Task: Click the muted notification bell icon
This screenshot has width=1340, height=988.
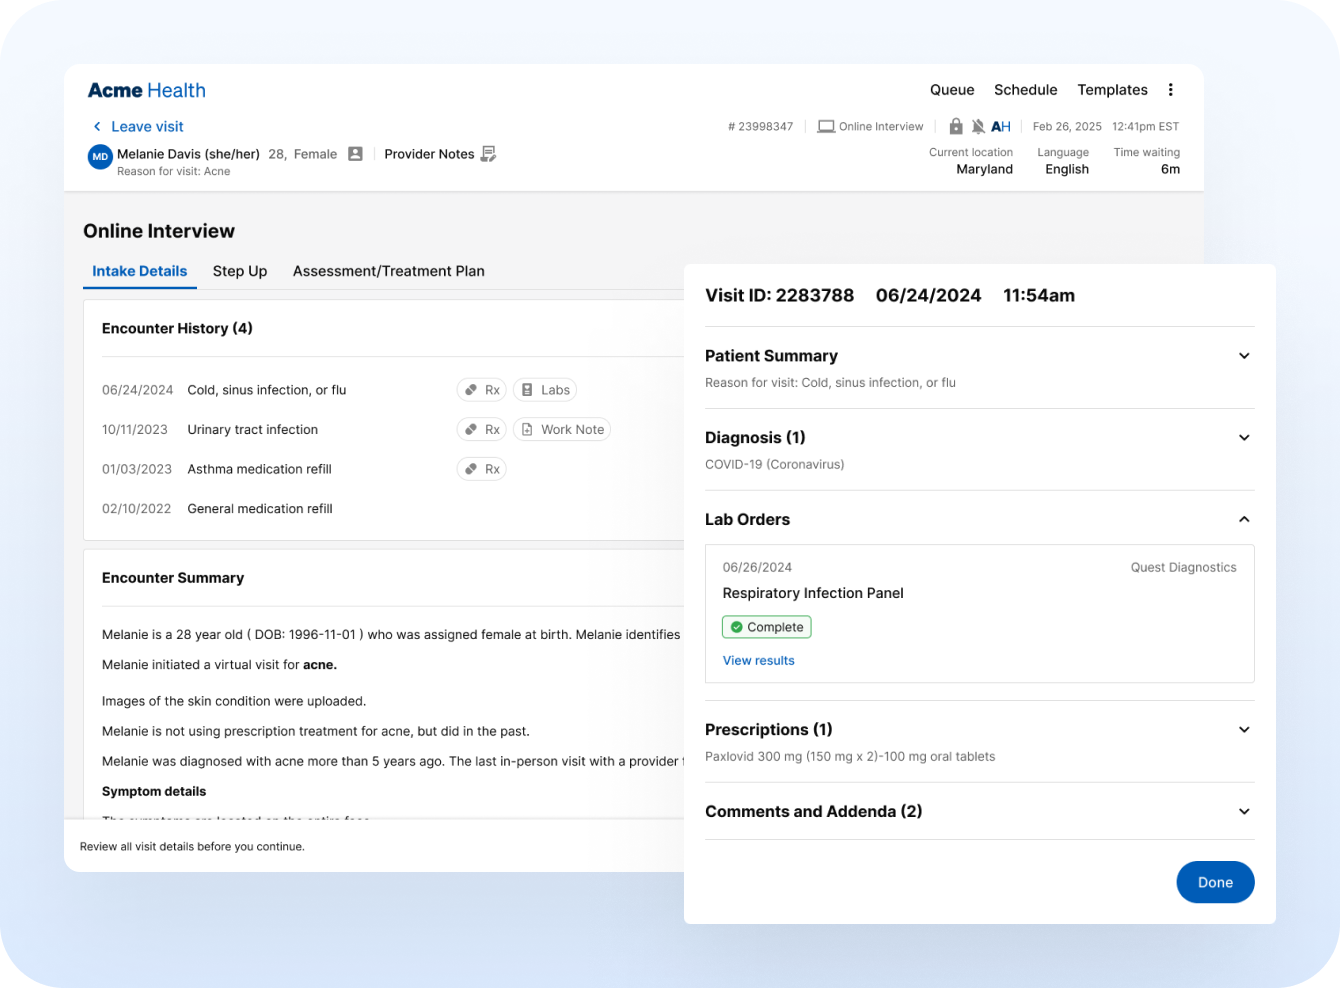Action: [x=978, y=127]
